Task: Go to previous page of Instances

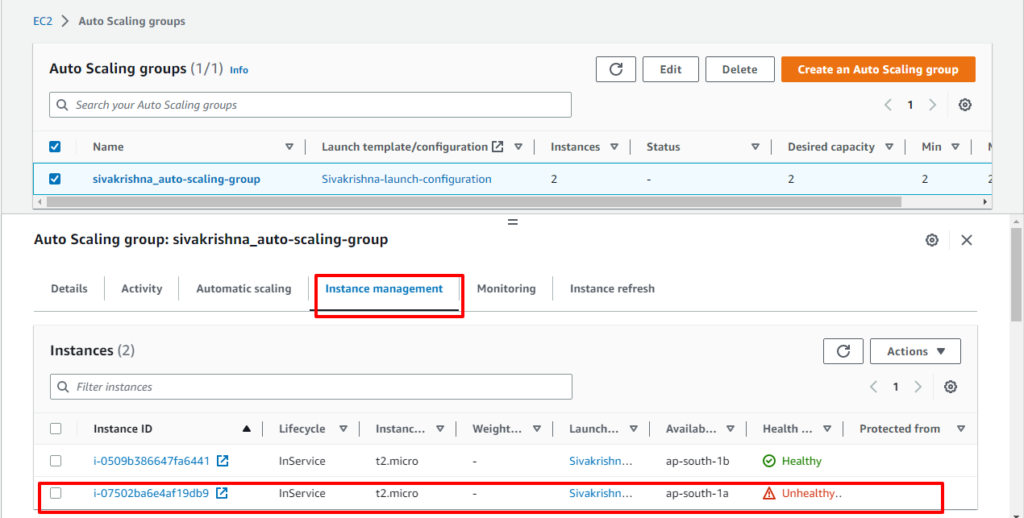Action: (x=873, y=387)
